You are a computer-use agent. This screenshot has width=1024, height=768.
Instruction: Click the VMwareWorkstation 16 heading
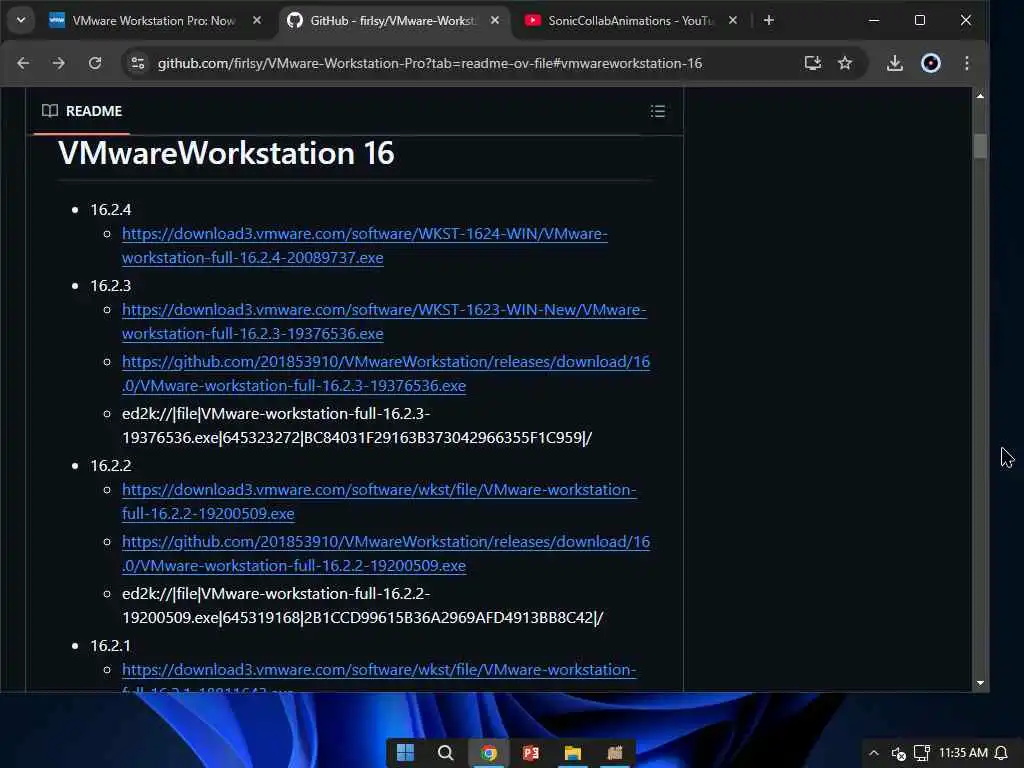(226, 153)
